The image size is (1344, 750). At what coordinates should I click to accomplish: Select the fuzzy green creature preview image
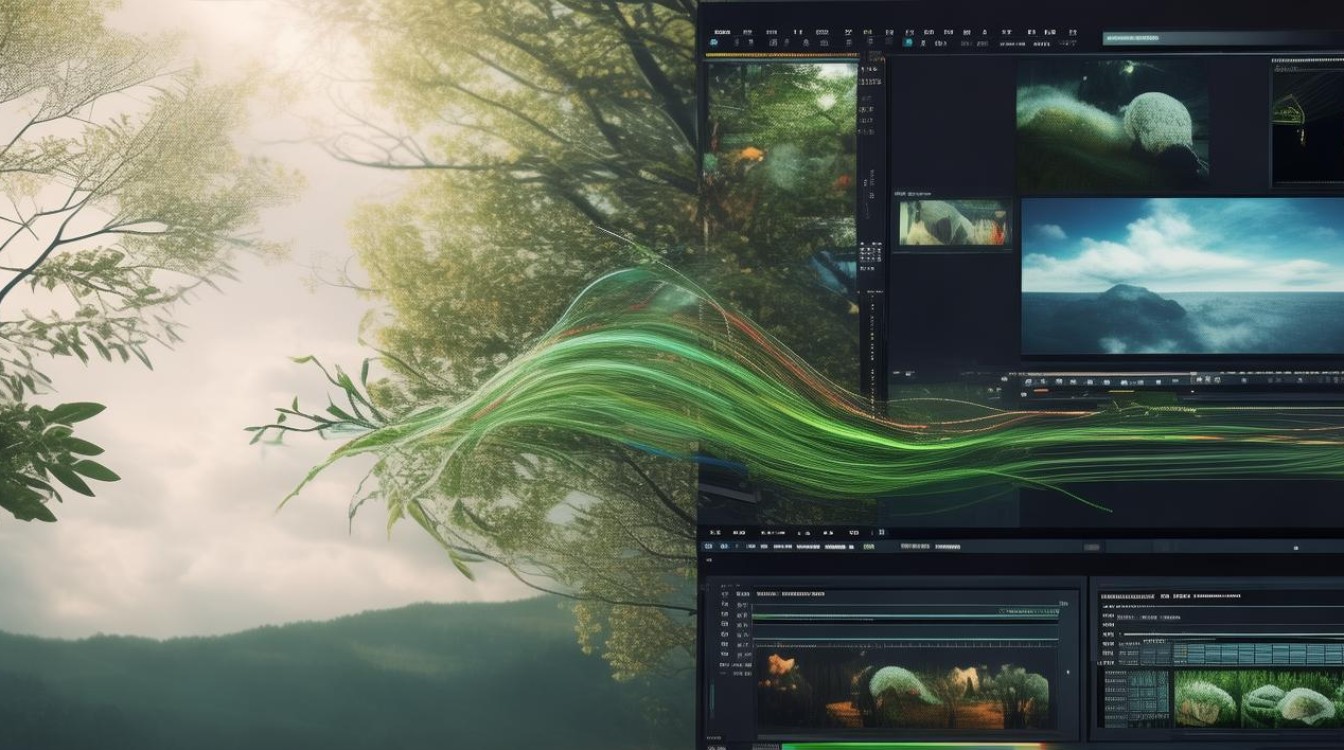[1112, 124]
